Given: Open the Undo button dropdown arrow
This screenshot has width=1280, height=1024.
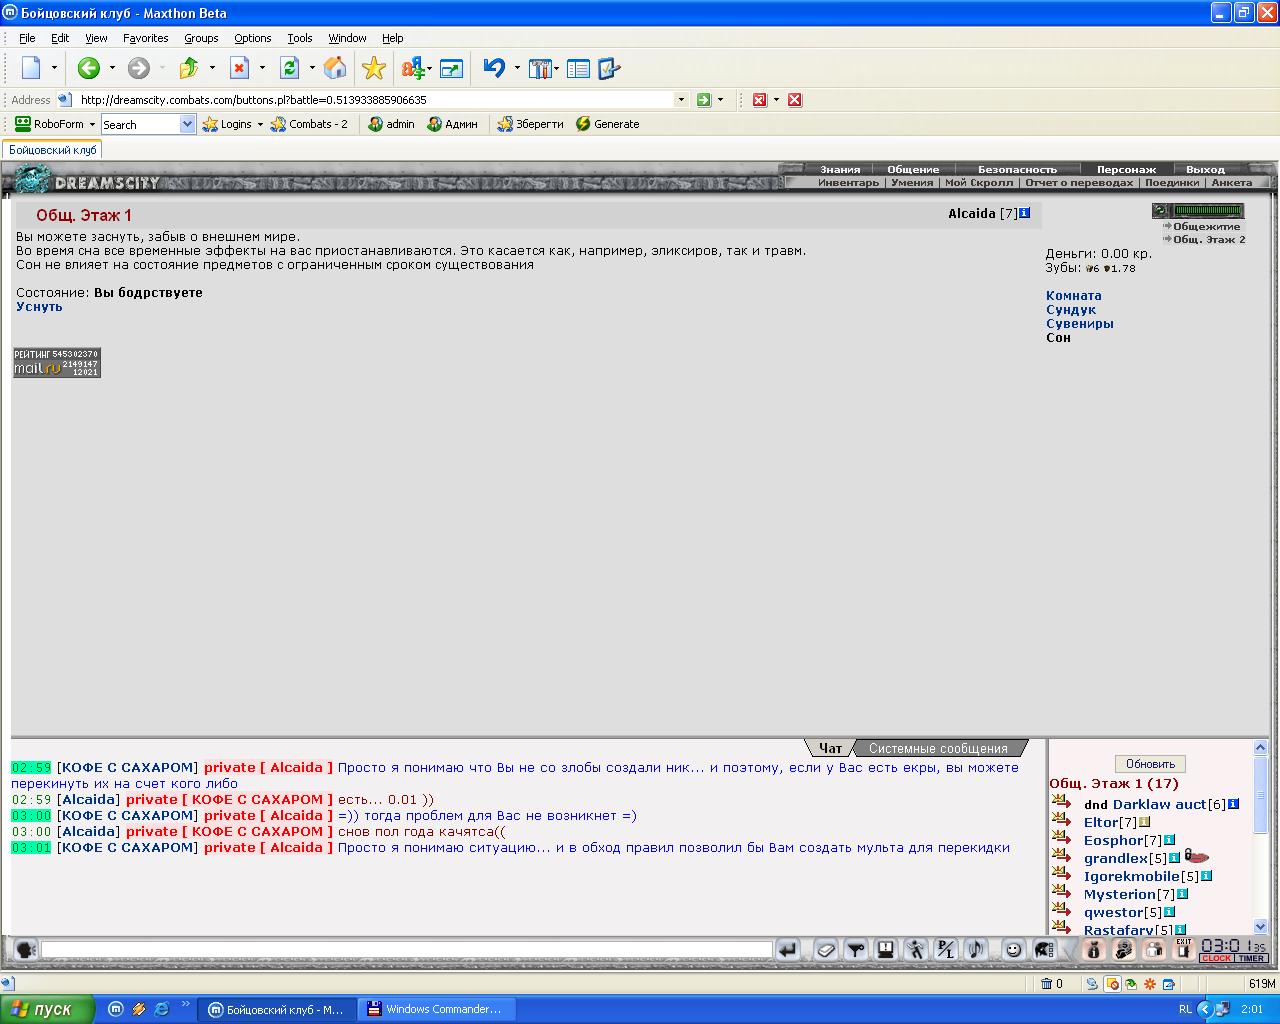Looking at the screenshot, I should tap(517, 68).
